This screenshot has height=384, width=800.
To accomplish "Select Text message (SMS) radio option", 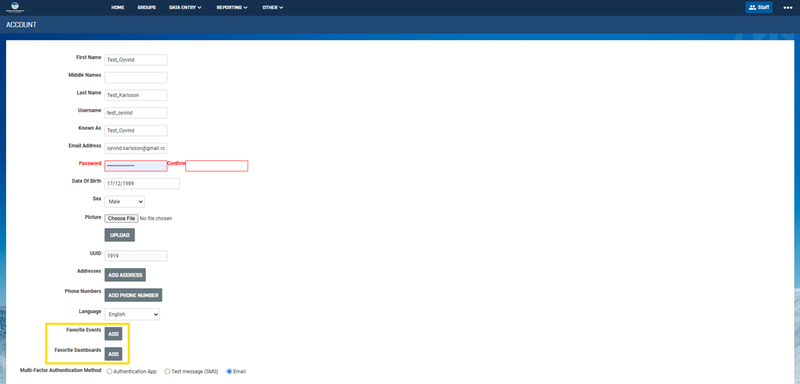I will (x=167, y=371).
